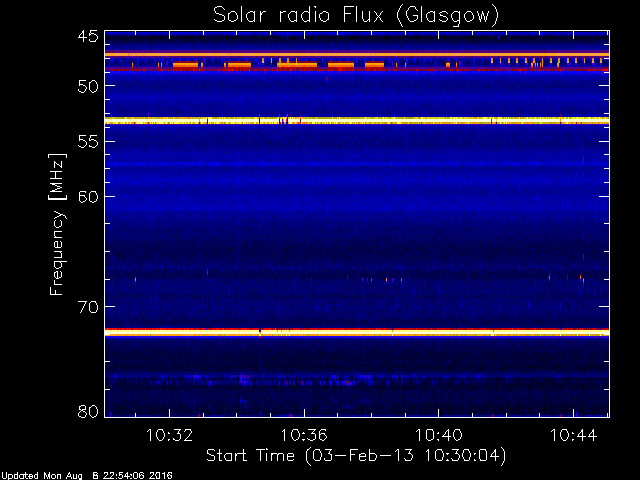The width and height of the screenshot is (640, 480).
Task: Click the '55' frequency tick label
Action: click(x=89, y=142)
